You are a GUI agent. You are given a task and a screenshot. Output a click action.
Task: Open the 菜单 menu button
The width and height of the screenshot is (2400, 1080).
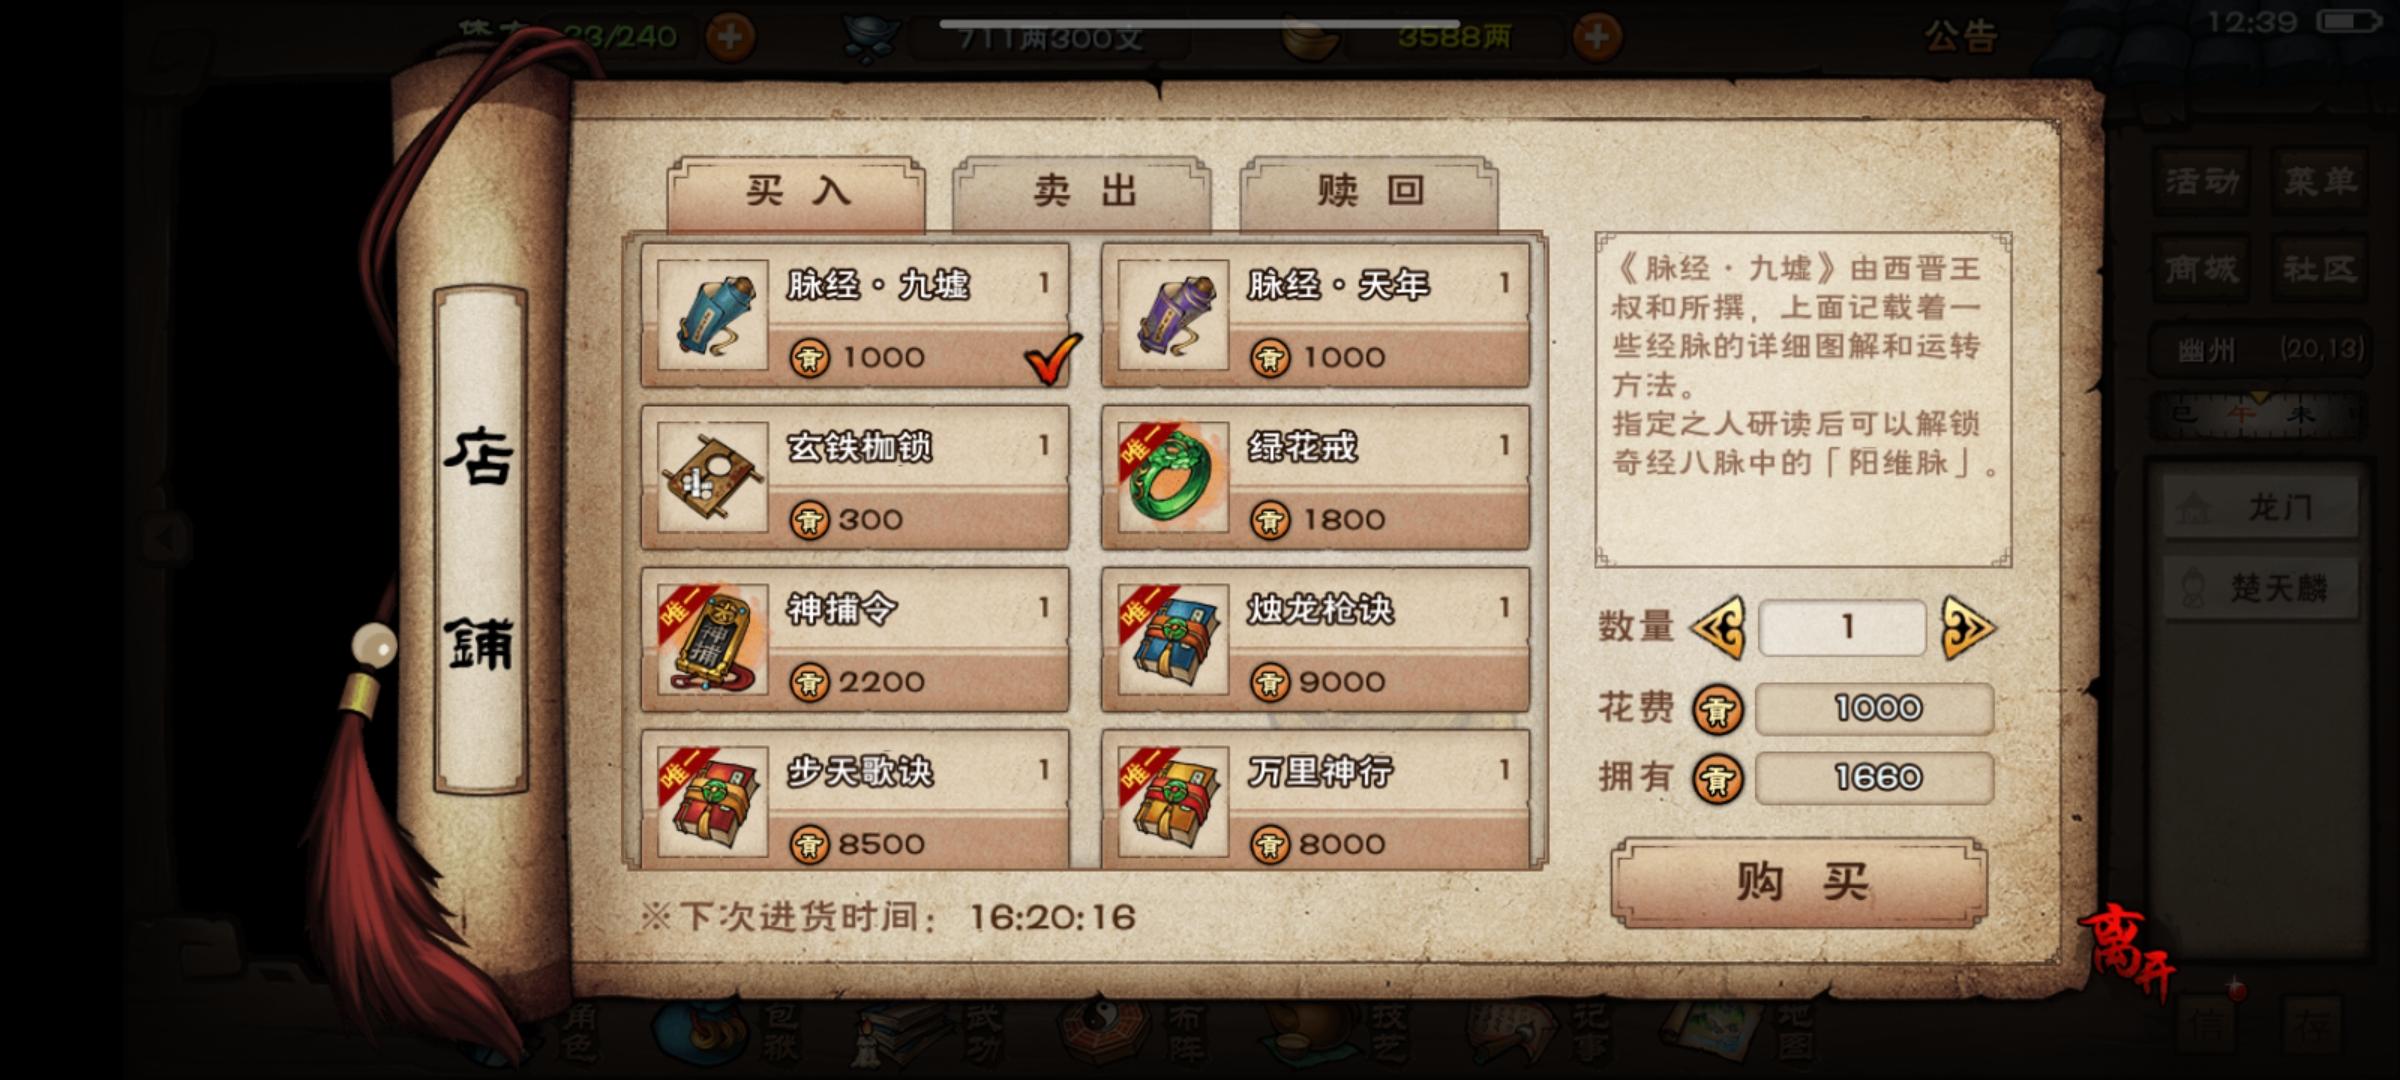tap(2319, 181)
